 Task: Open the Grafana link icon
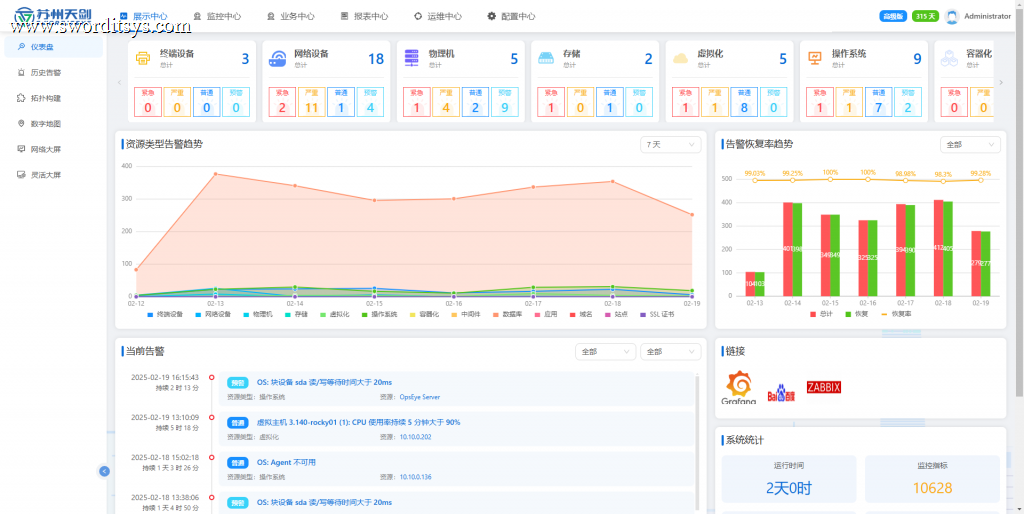[739, 387]
